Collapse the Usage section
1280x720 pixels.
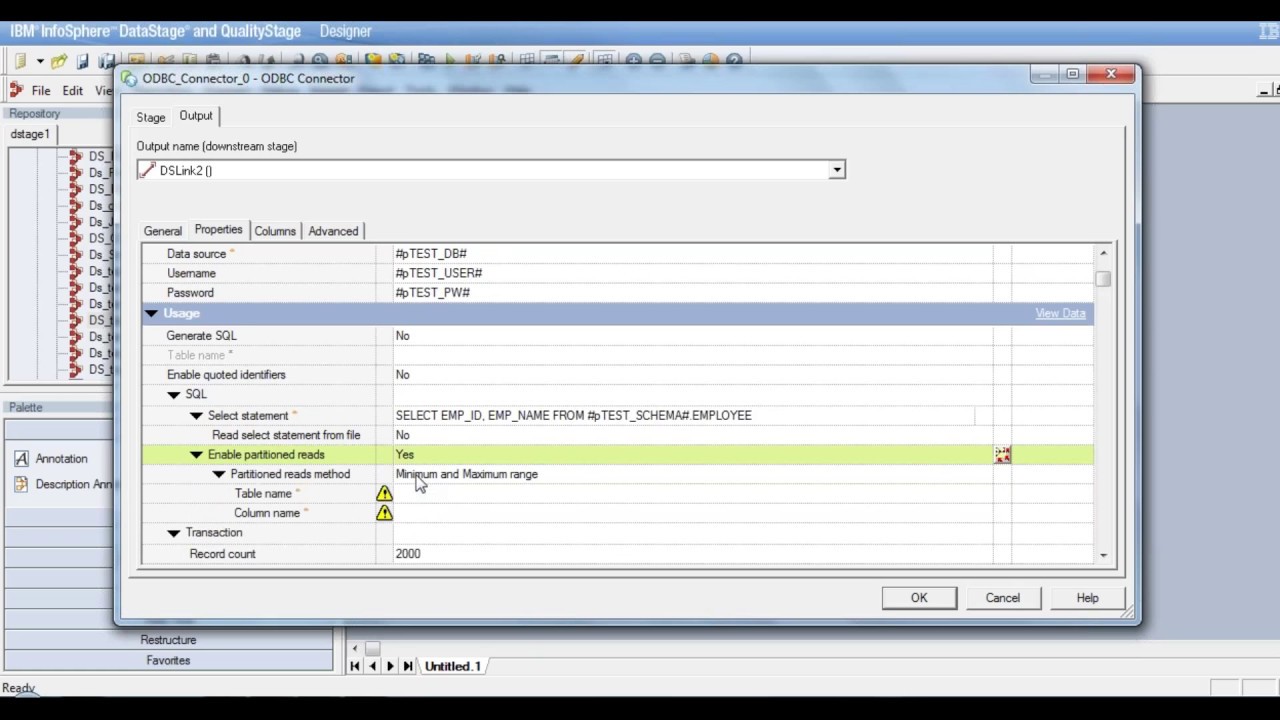151,314
